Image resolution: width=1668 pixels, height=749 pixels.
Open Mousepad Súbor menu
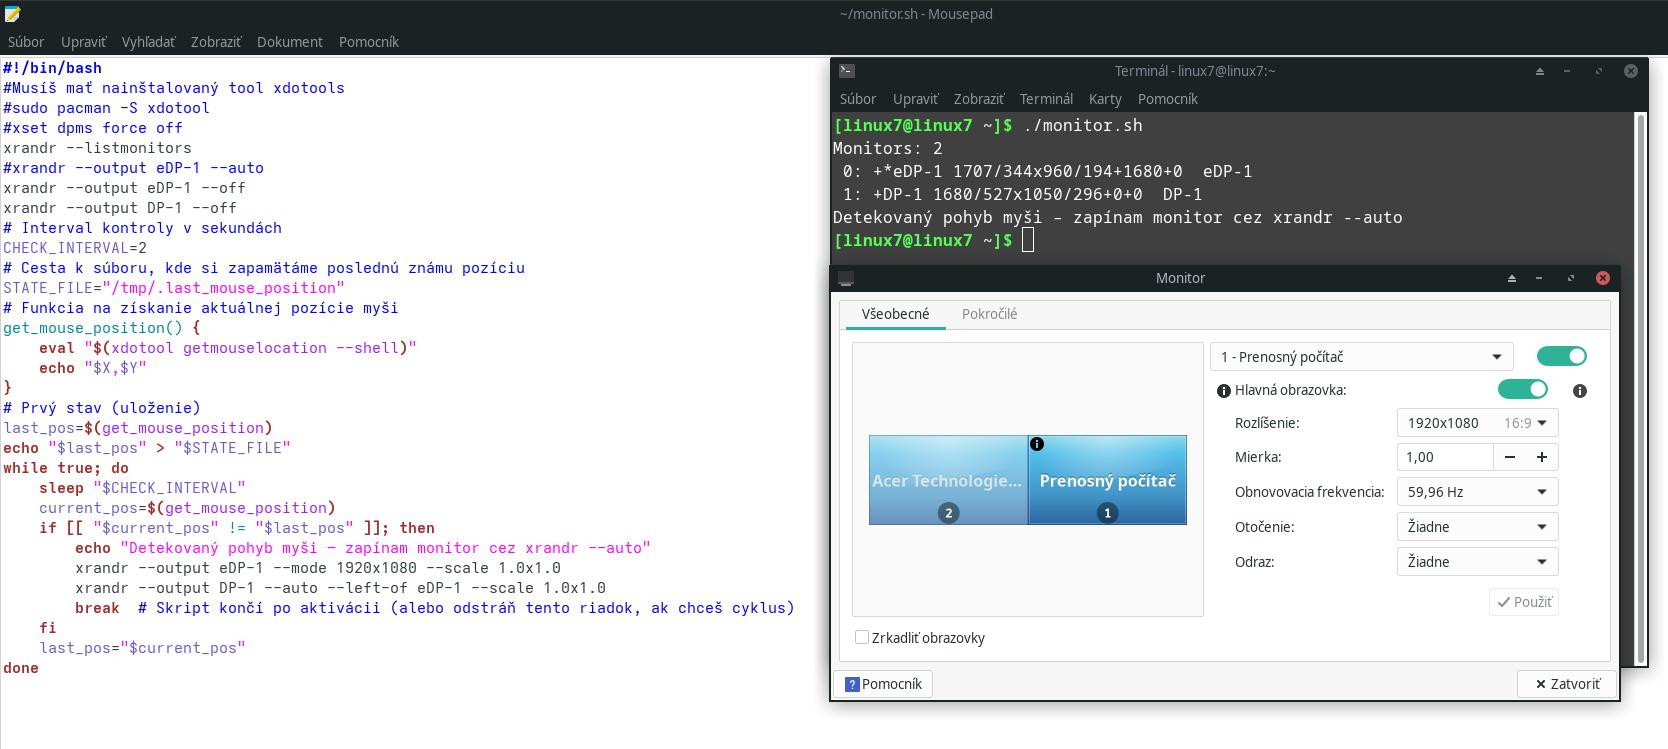pos(26,42)
